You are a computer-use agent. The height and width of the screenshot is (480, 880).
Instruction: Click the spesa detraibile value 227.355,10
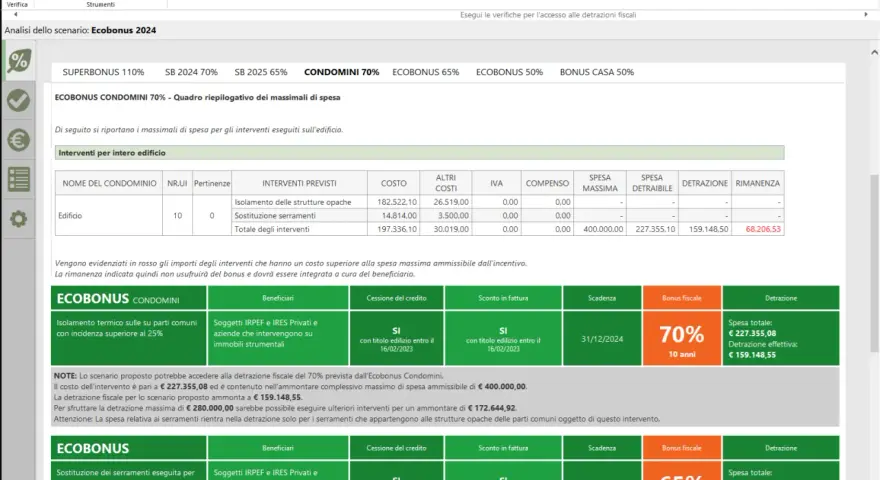(x=655, y=229)
